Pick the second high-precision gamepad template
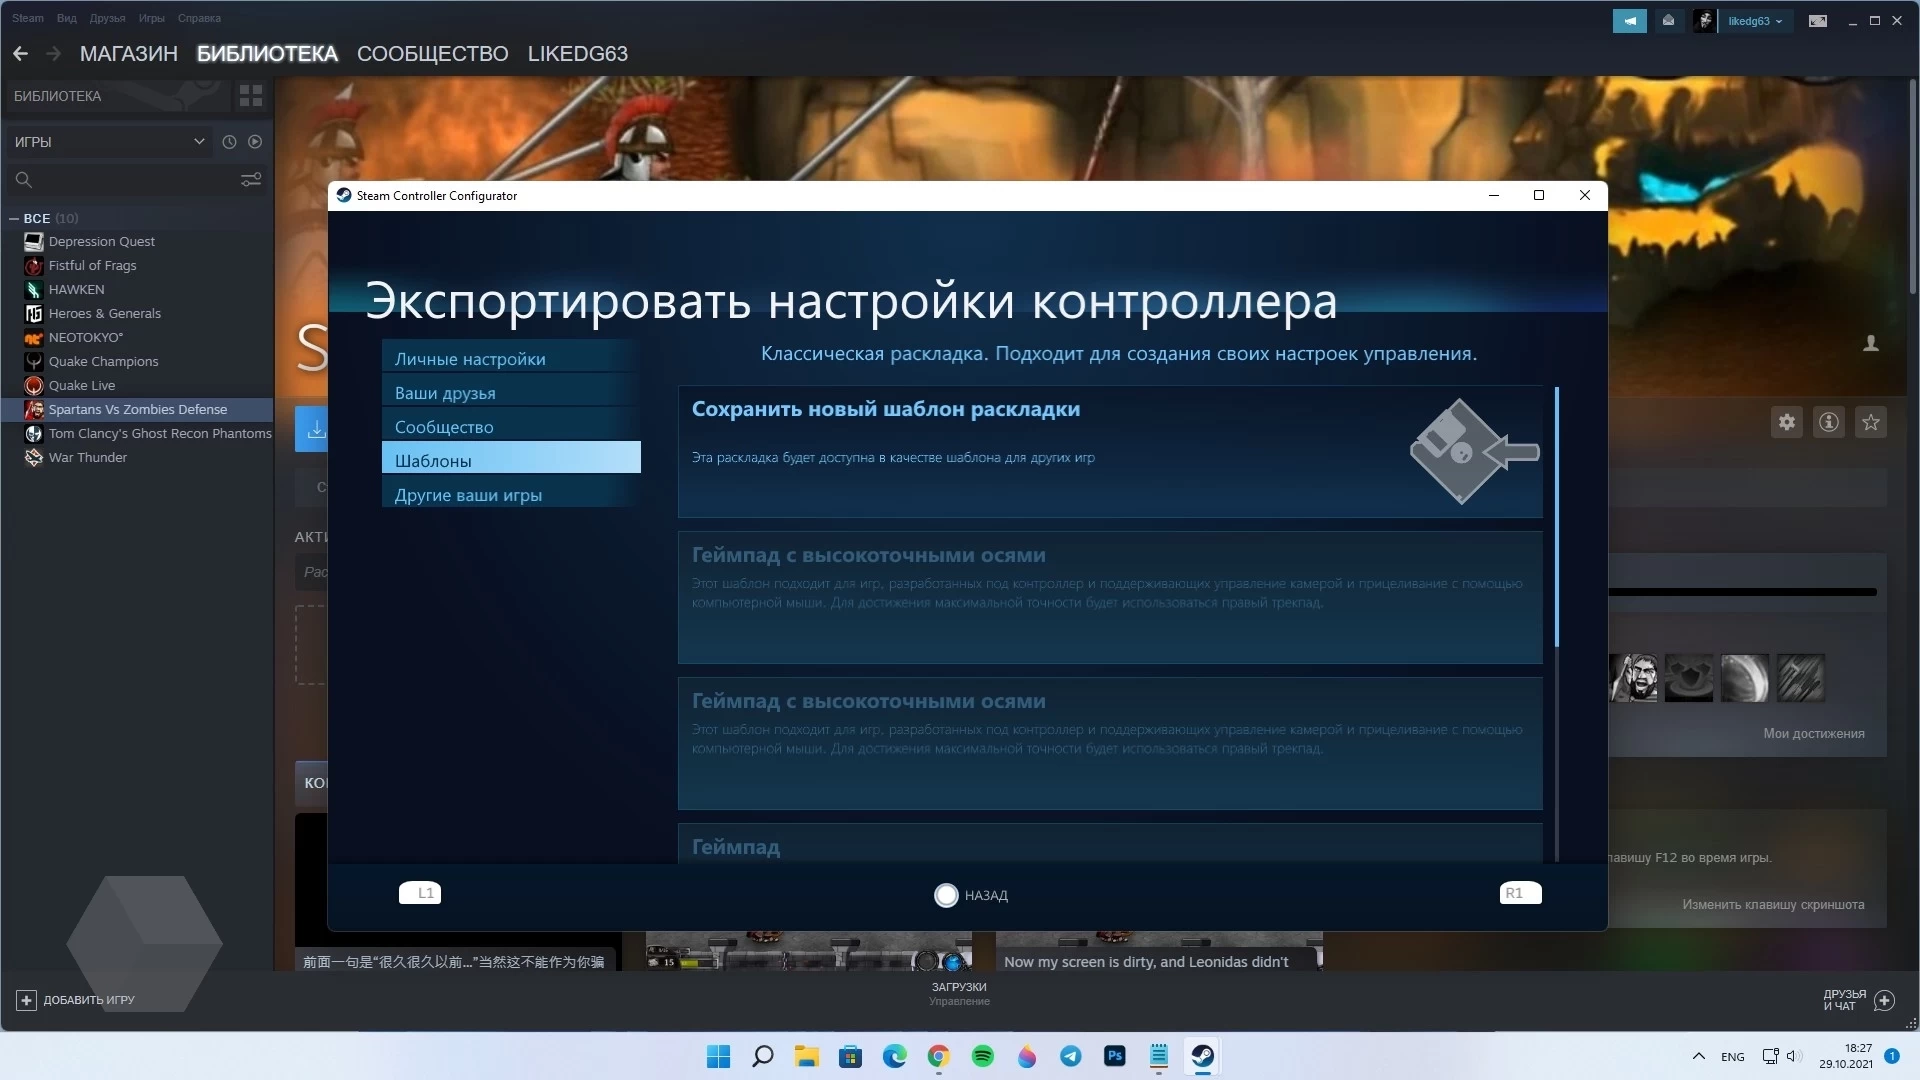The width and height of the screenshot is (1920, 1080). pyautogui.click(x=1110, y=744)
